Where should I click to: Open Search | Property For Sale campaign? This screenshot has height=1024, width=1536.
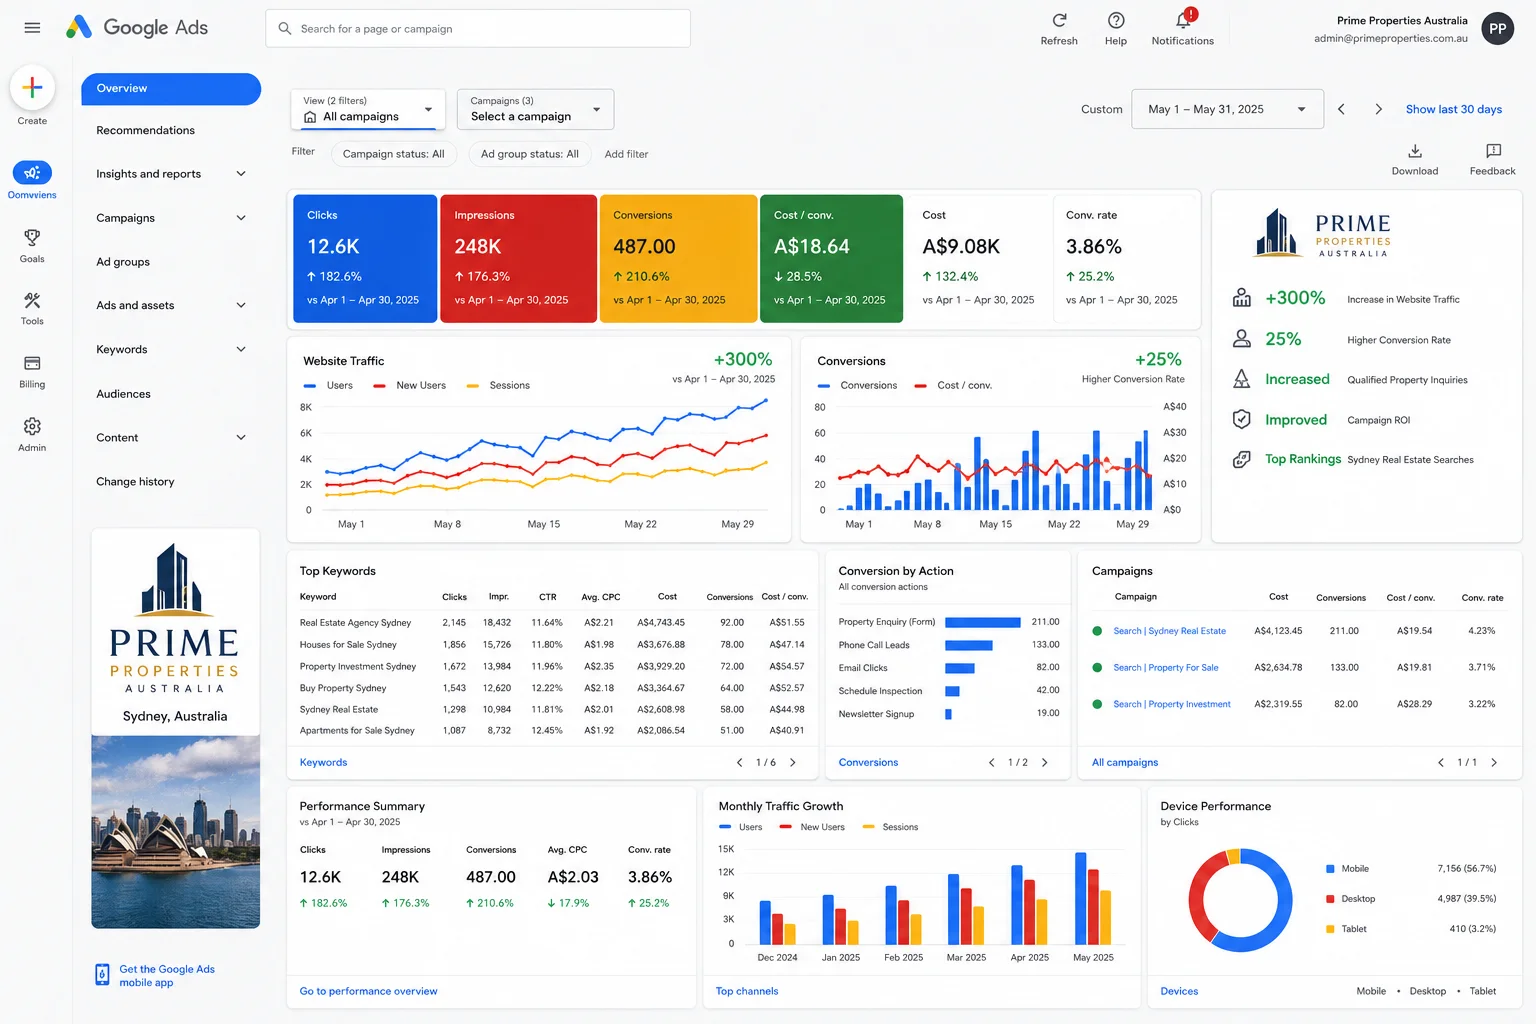click(1166, 667)
